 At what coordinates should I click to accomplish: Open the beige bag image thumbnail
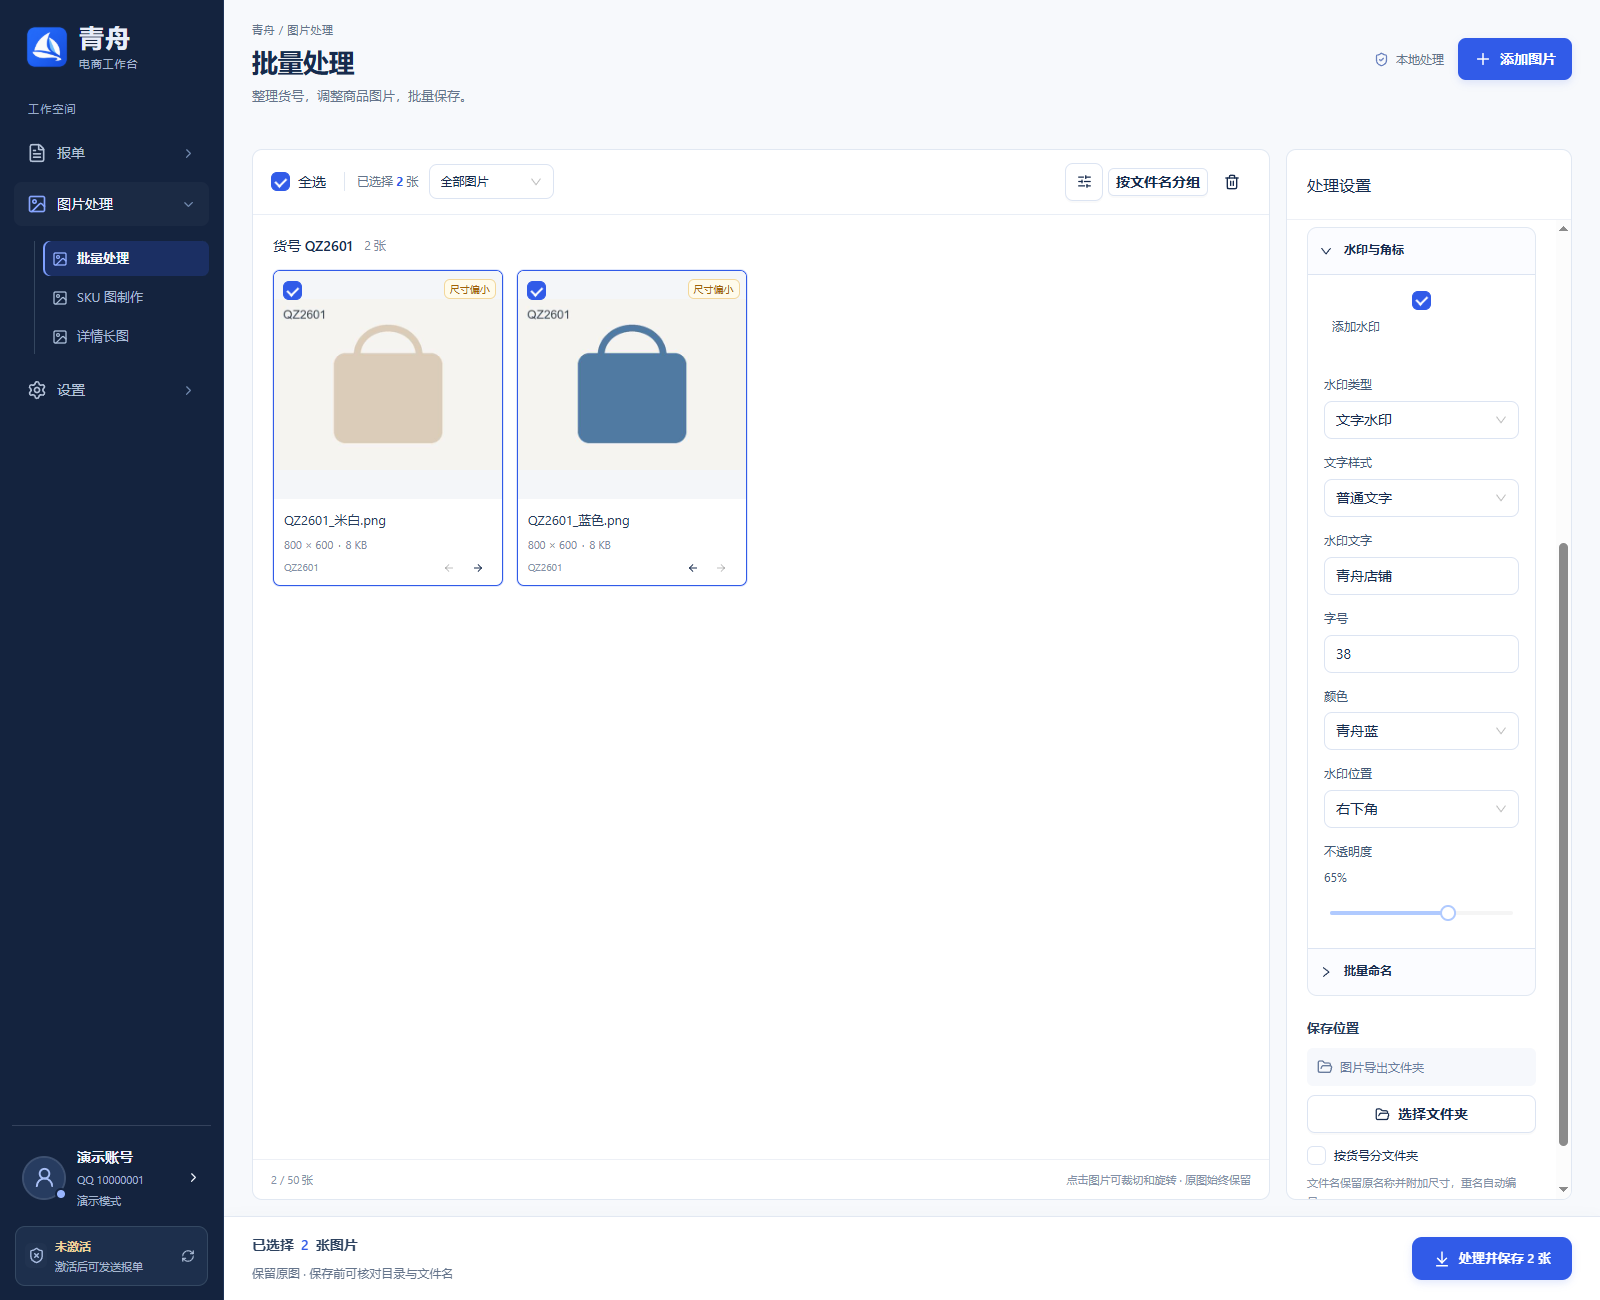[x=388, y=385]
